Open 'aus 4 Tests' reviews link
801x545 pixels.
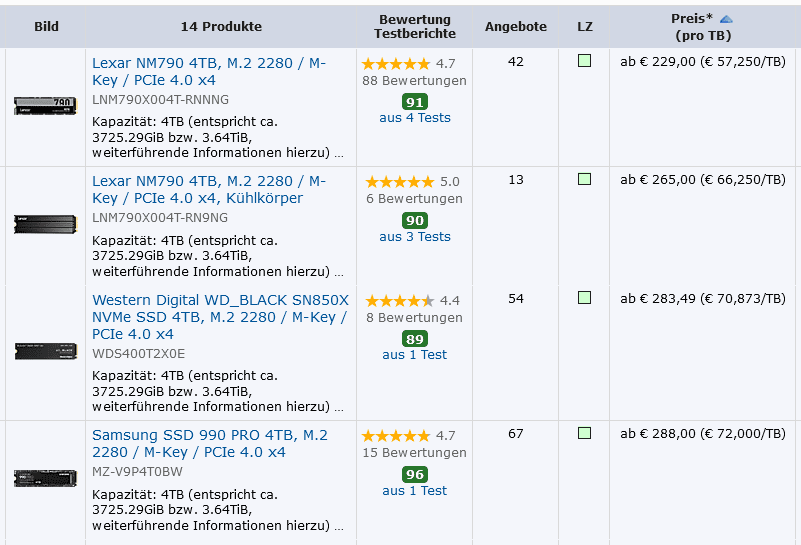click(415, 118)
